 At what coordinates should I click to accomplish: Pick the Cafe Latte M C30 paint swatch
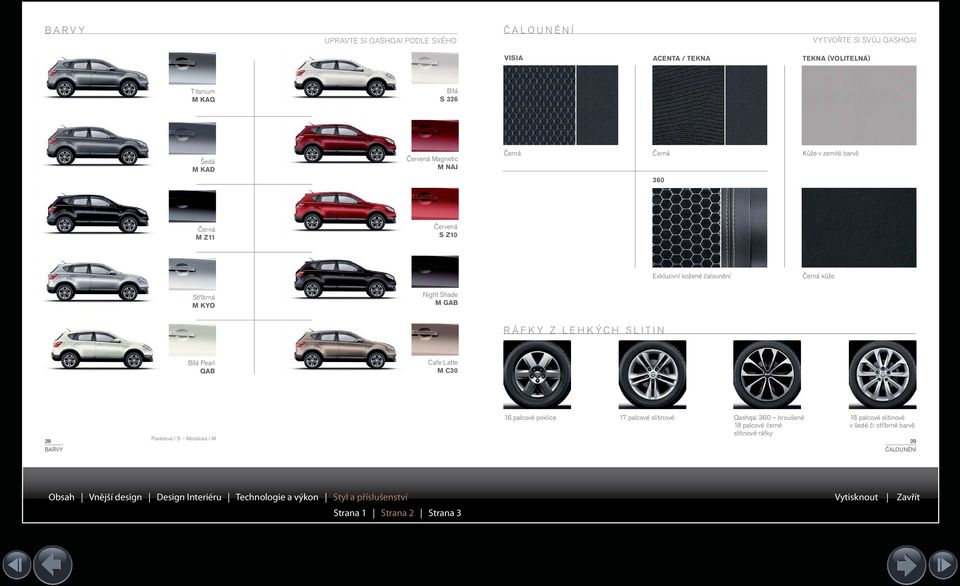435,340
